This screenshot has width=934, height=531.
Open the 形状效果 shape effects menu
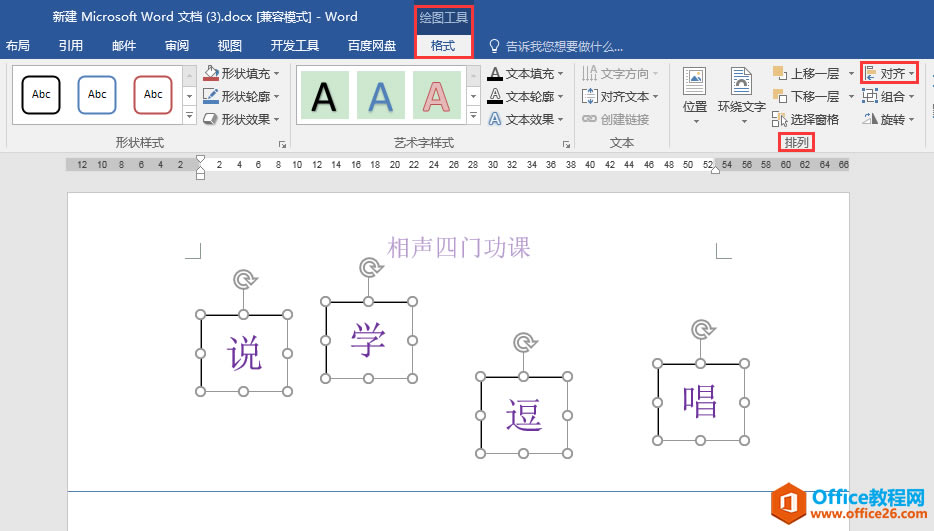coord(242,119)
